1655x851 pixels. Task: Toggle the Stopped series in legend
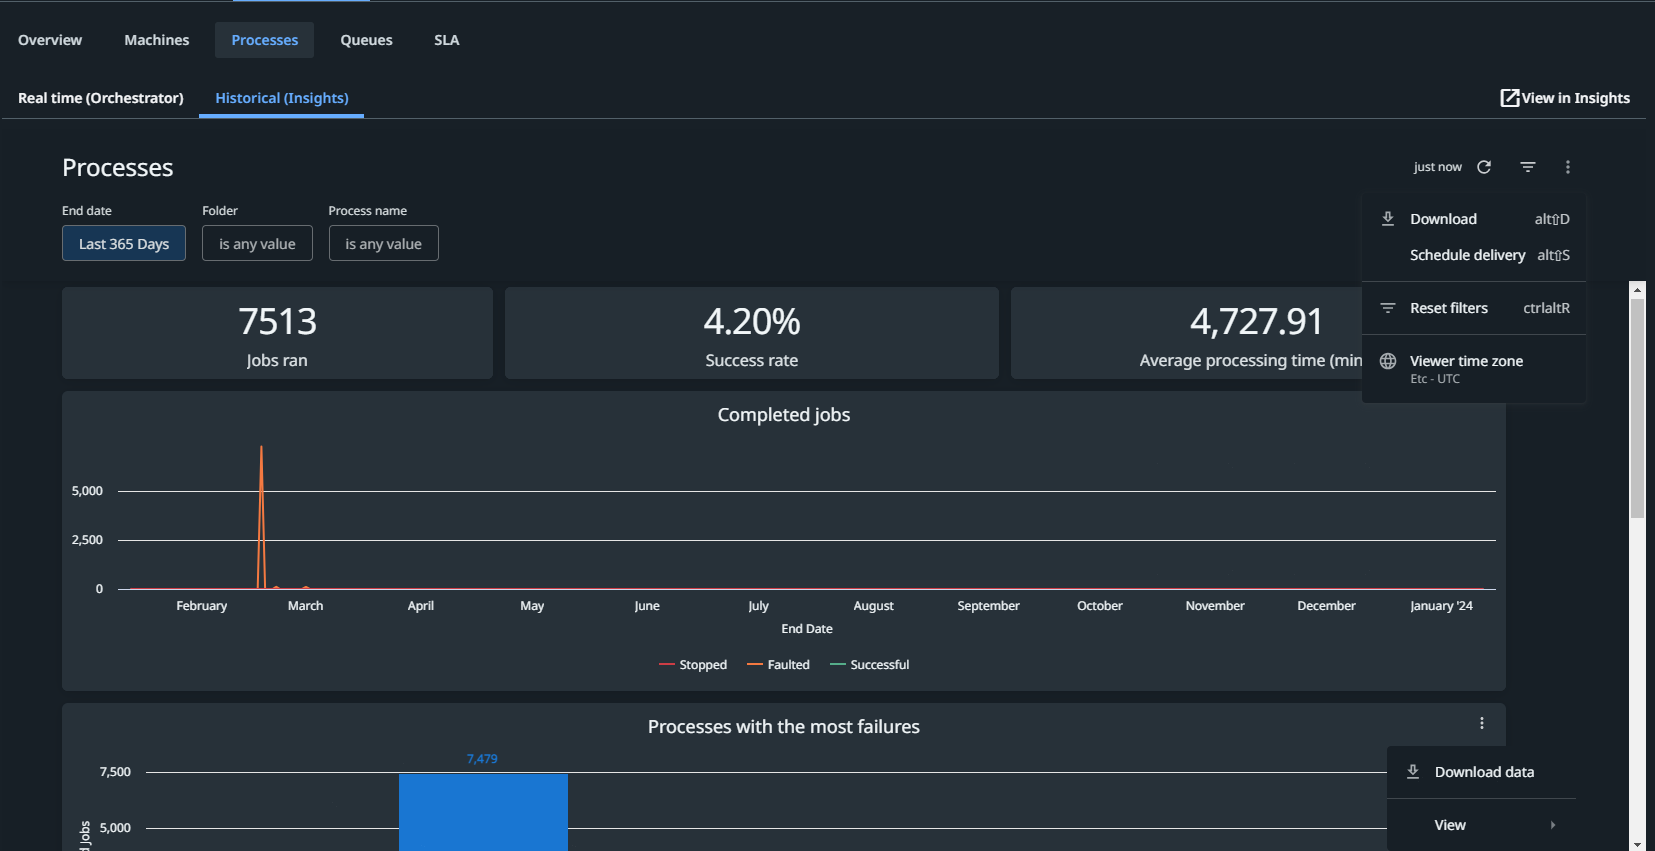(x=694, y=665)
